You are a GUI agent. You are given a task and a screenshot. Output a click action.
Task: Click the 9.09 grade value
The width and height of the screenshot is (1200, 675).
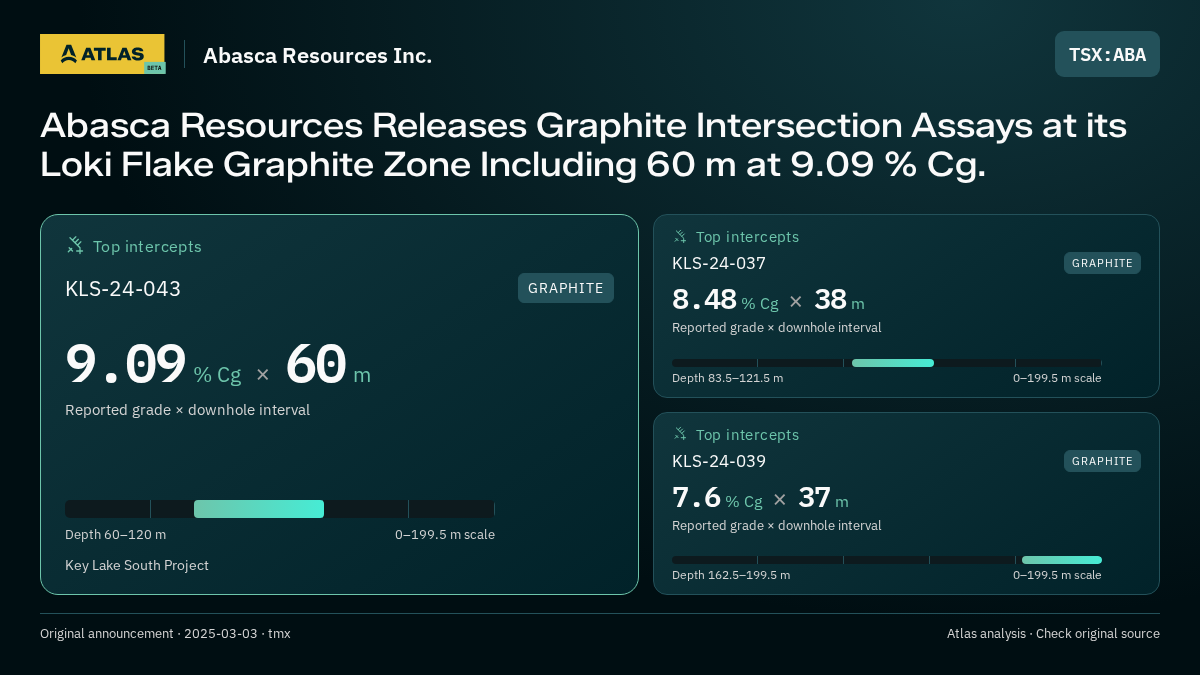(126, 364)
